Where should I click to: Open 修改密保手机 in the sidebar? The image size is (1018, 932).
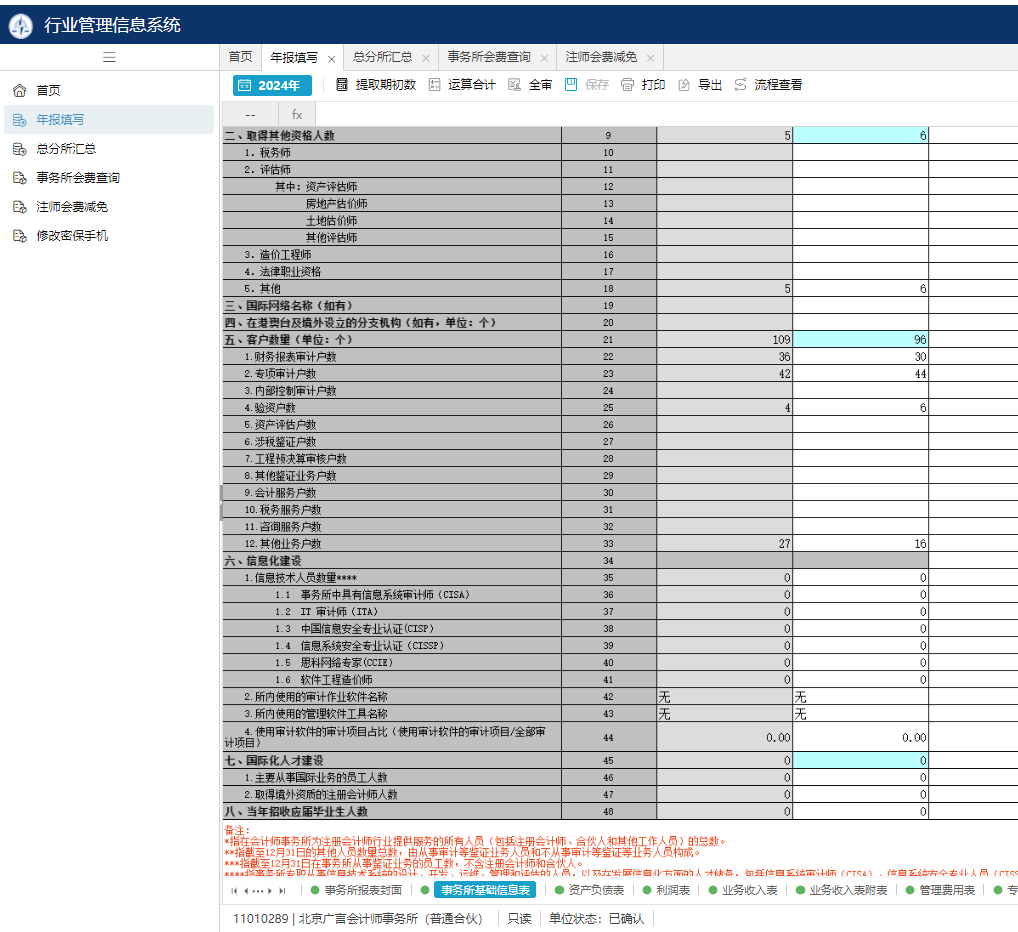[x=72, y=236]
